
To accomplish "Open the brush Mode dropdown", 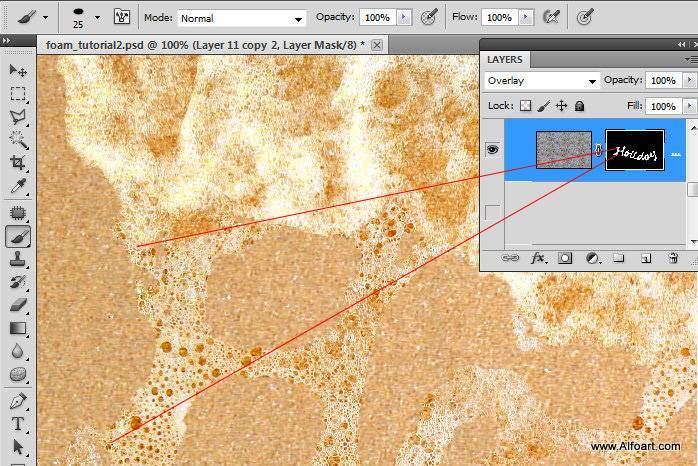I will (242, 18).
